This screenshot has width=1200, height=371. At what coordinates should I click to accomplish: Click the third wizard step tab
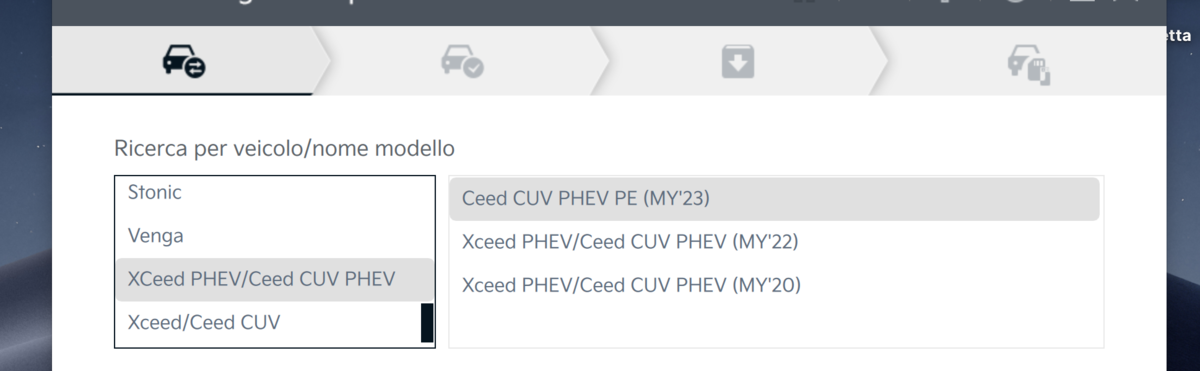click(x=738, y=61)
